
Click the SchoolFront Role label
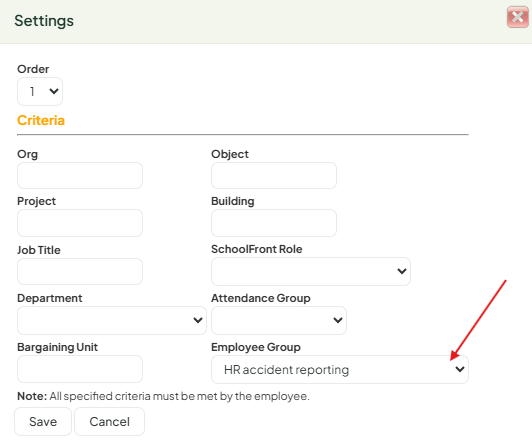pos(256,249)
